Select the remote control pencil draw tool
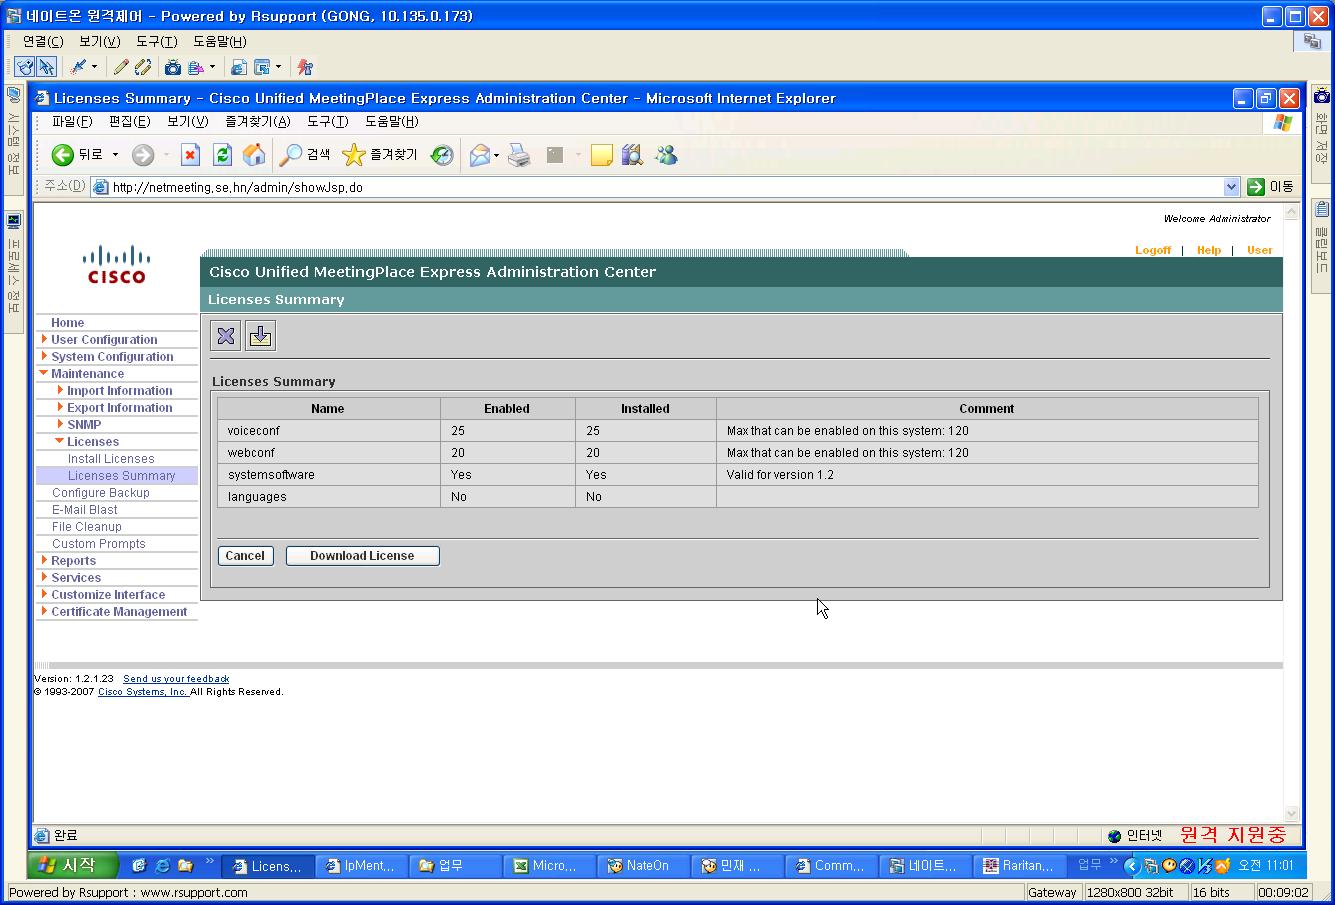 click(121, 67)
